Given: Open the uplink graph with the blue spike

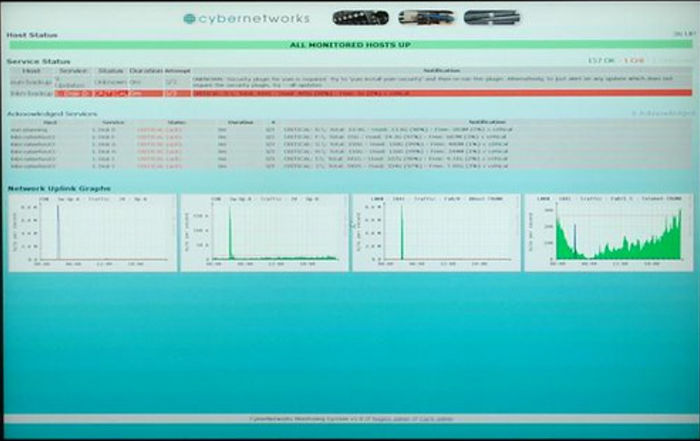Looking at the screenshot, I should (x=93, y=233).
